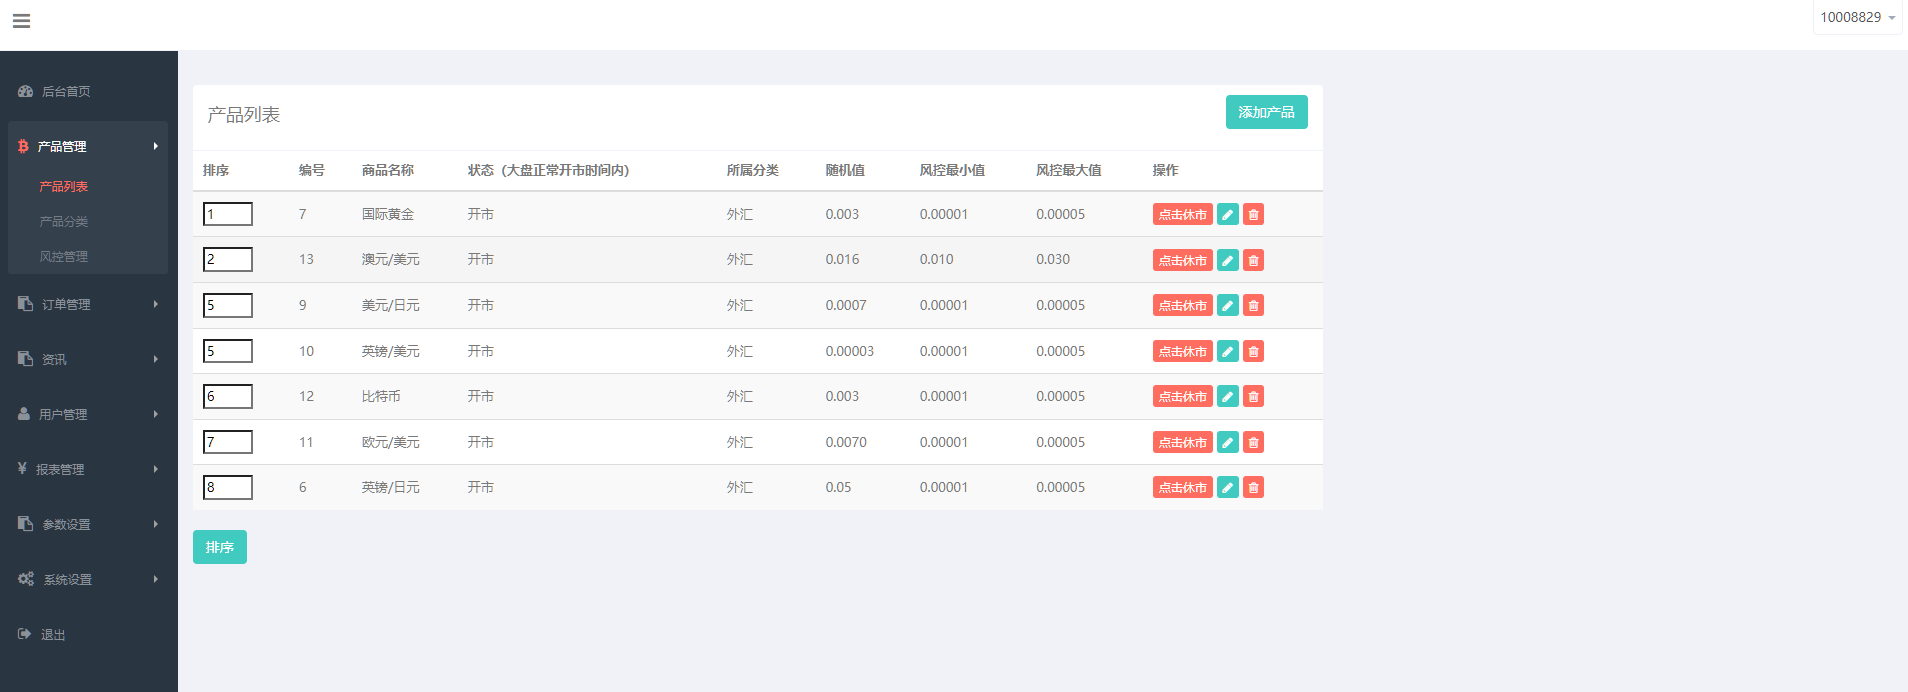Viewport: 1908px width, 692px height.
Task: Toggle 点击休市 for 英镑/日元
Action: point(1182,488)
